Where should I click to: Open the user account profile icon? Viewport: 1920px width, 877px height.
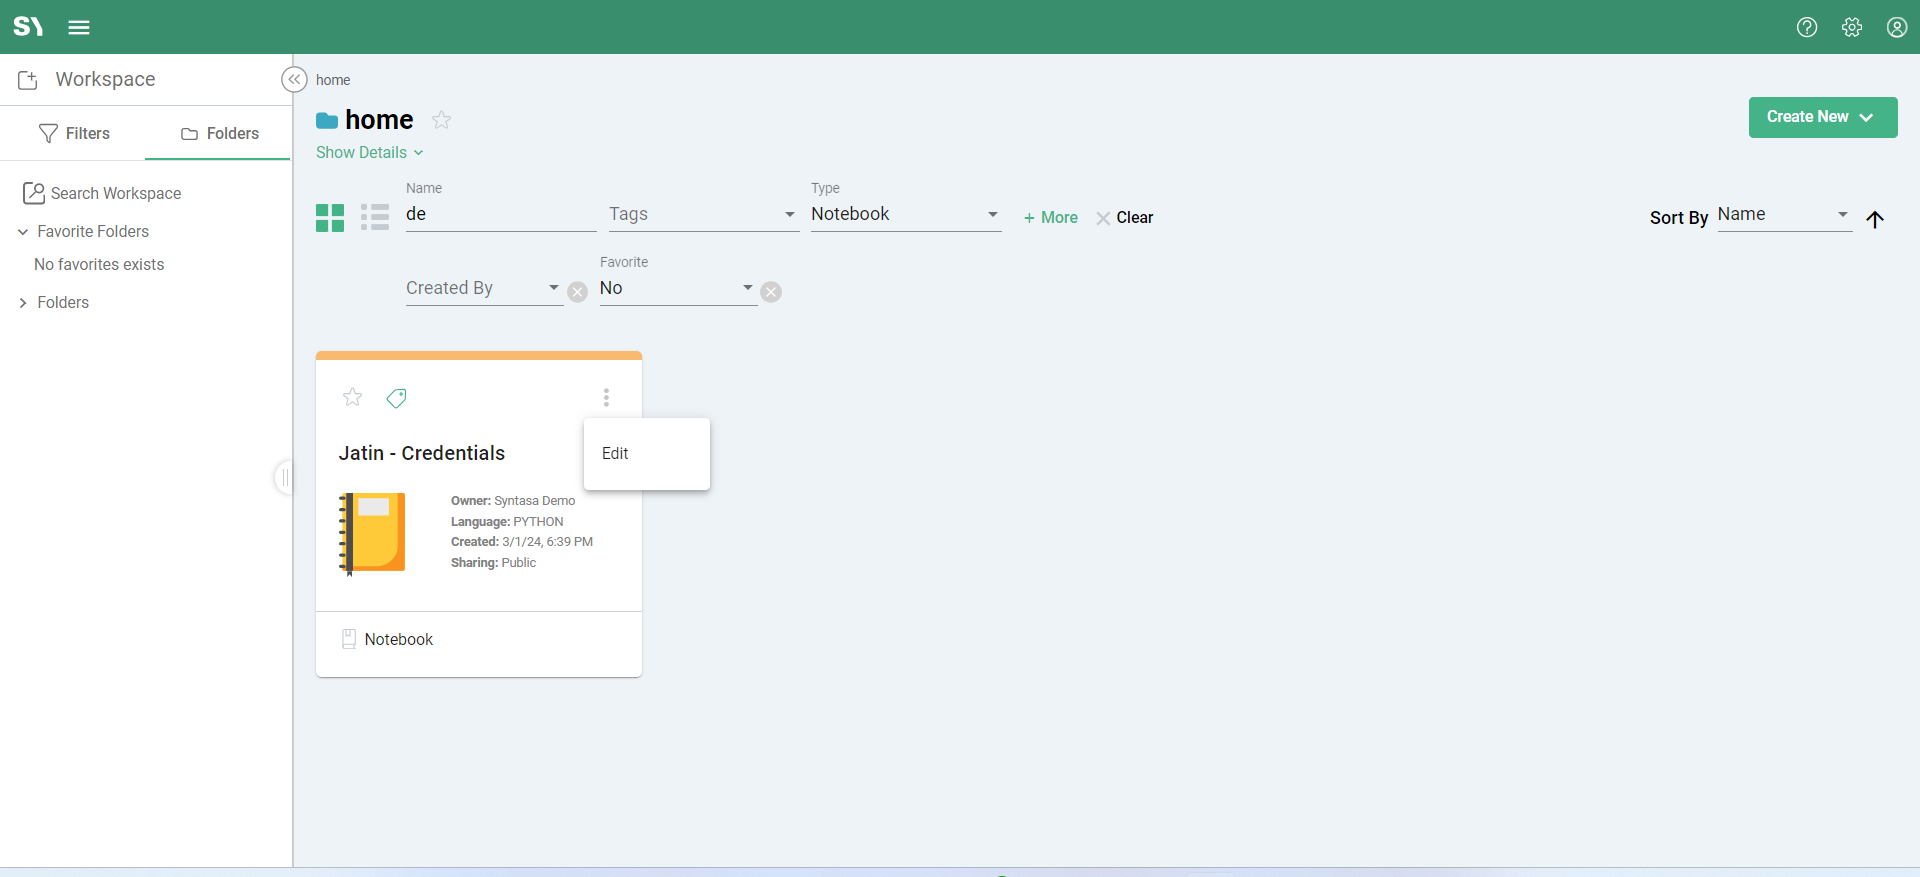coord(1896,27)
